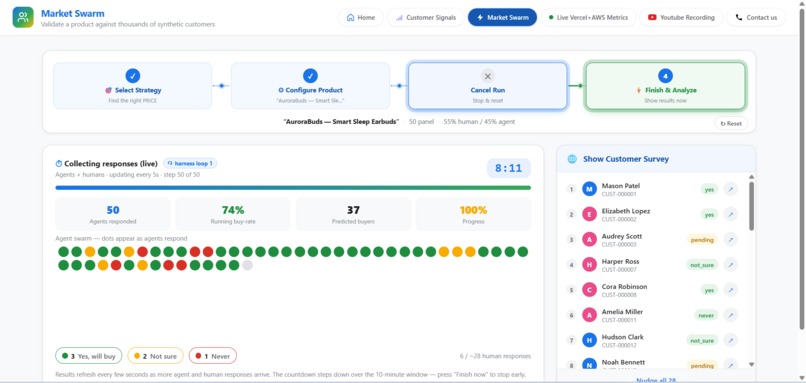Click the survey list scrollbar thumb
Viewport: 806px width, 383px height.
(x=751, y=206)
